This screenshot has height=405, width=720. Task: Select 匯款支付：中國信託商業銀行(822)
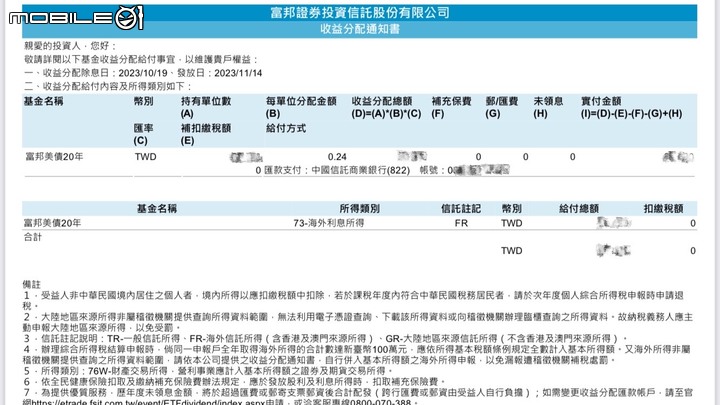click(x=337, y=170)
